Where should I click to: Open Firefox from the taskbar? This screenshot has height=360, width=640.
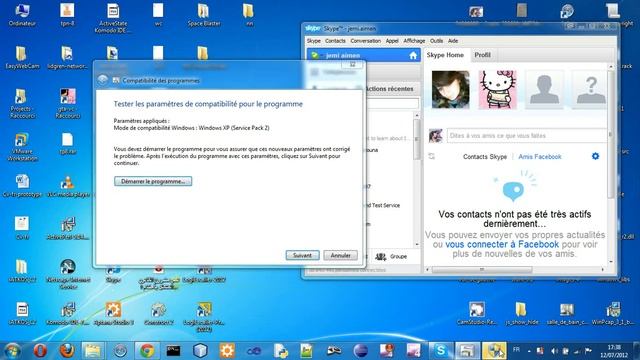coord(67,351)
